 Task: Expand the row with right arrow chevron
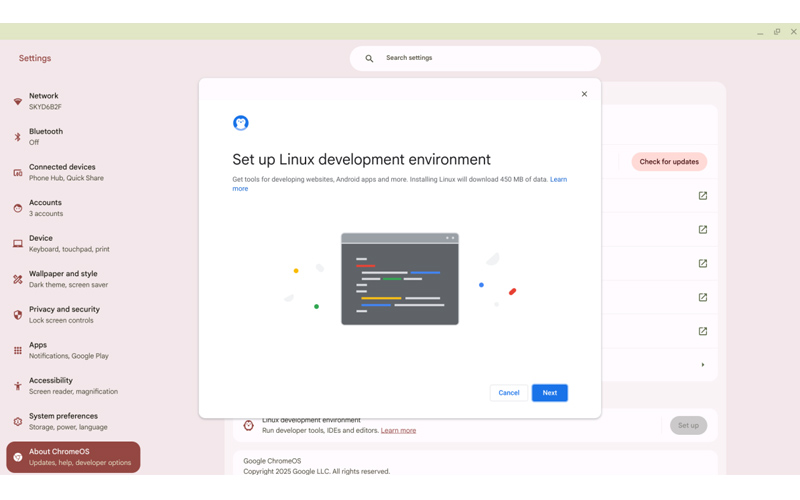tap(703, 365)
